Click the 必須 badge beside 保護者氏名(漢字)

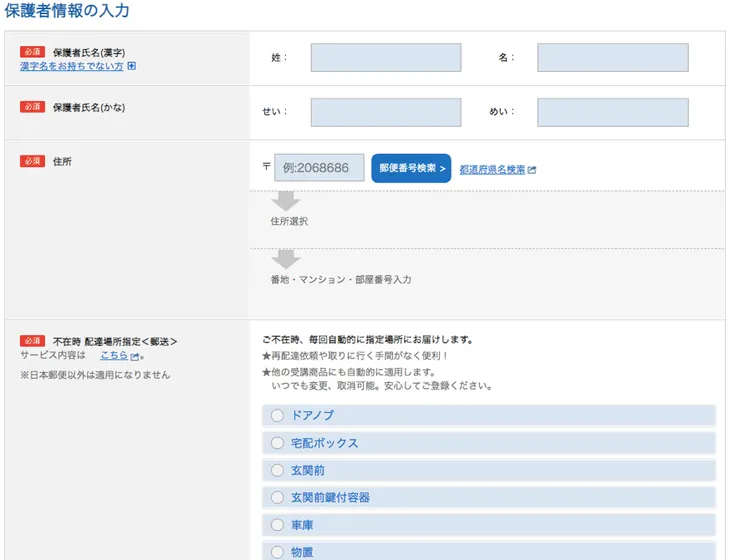[33, 52]
